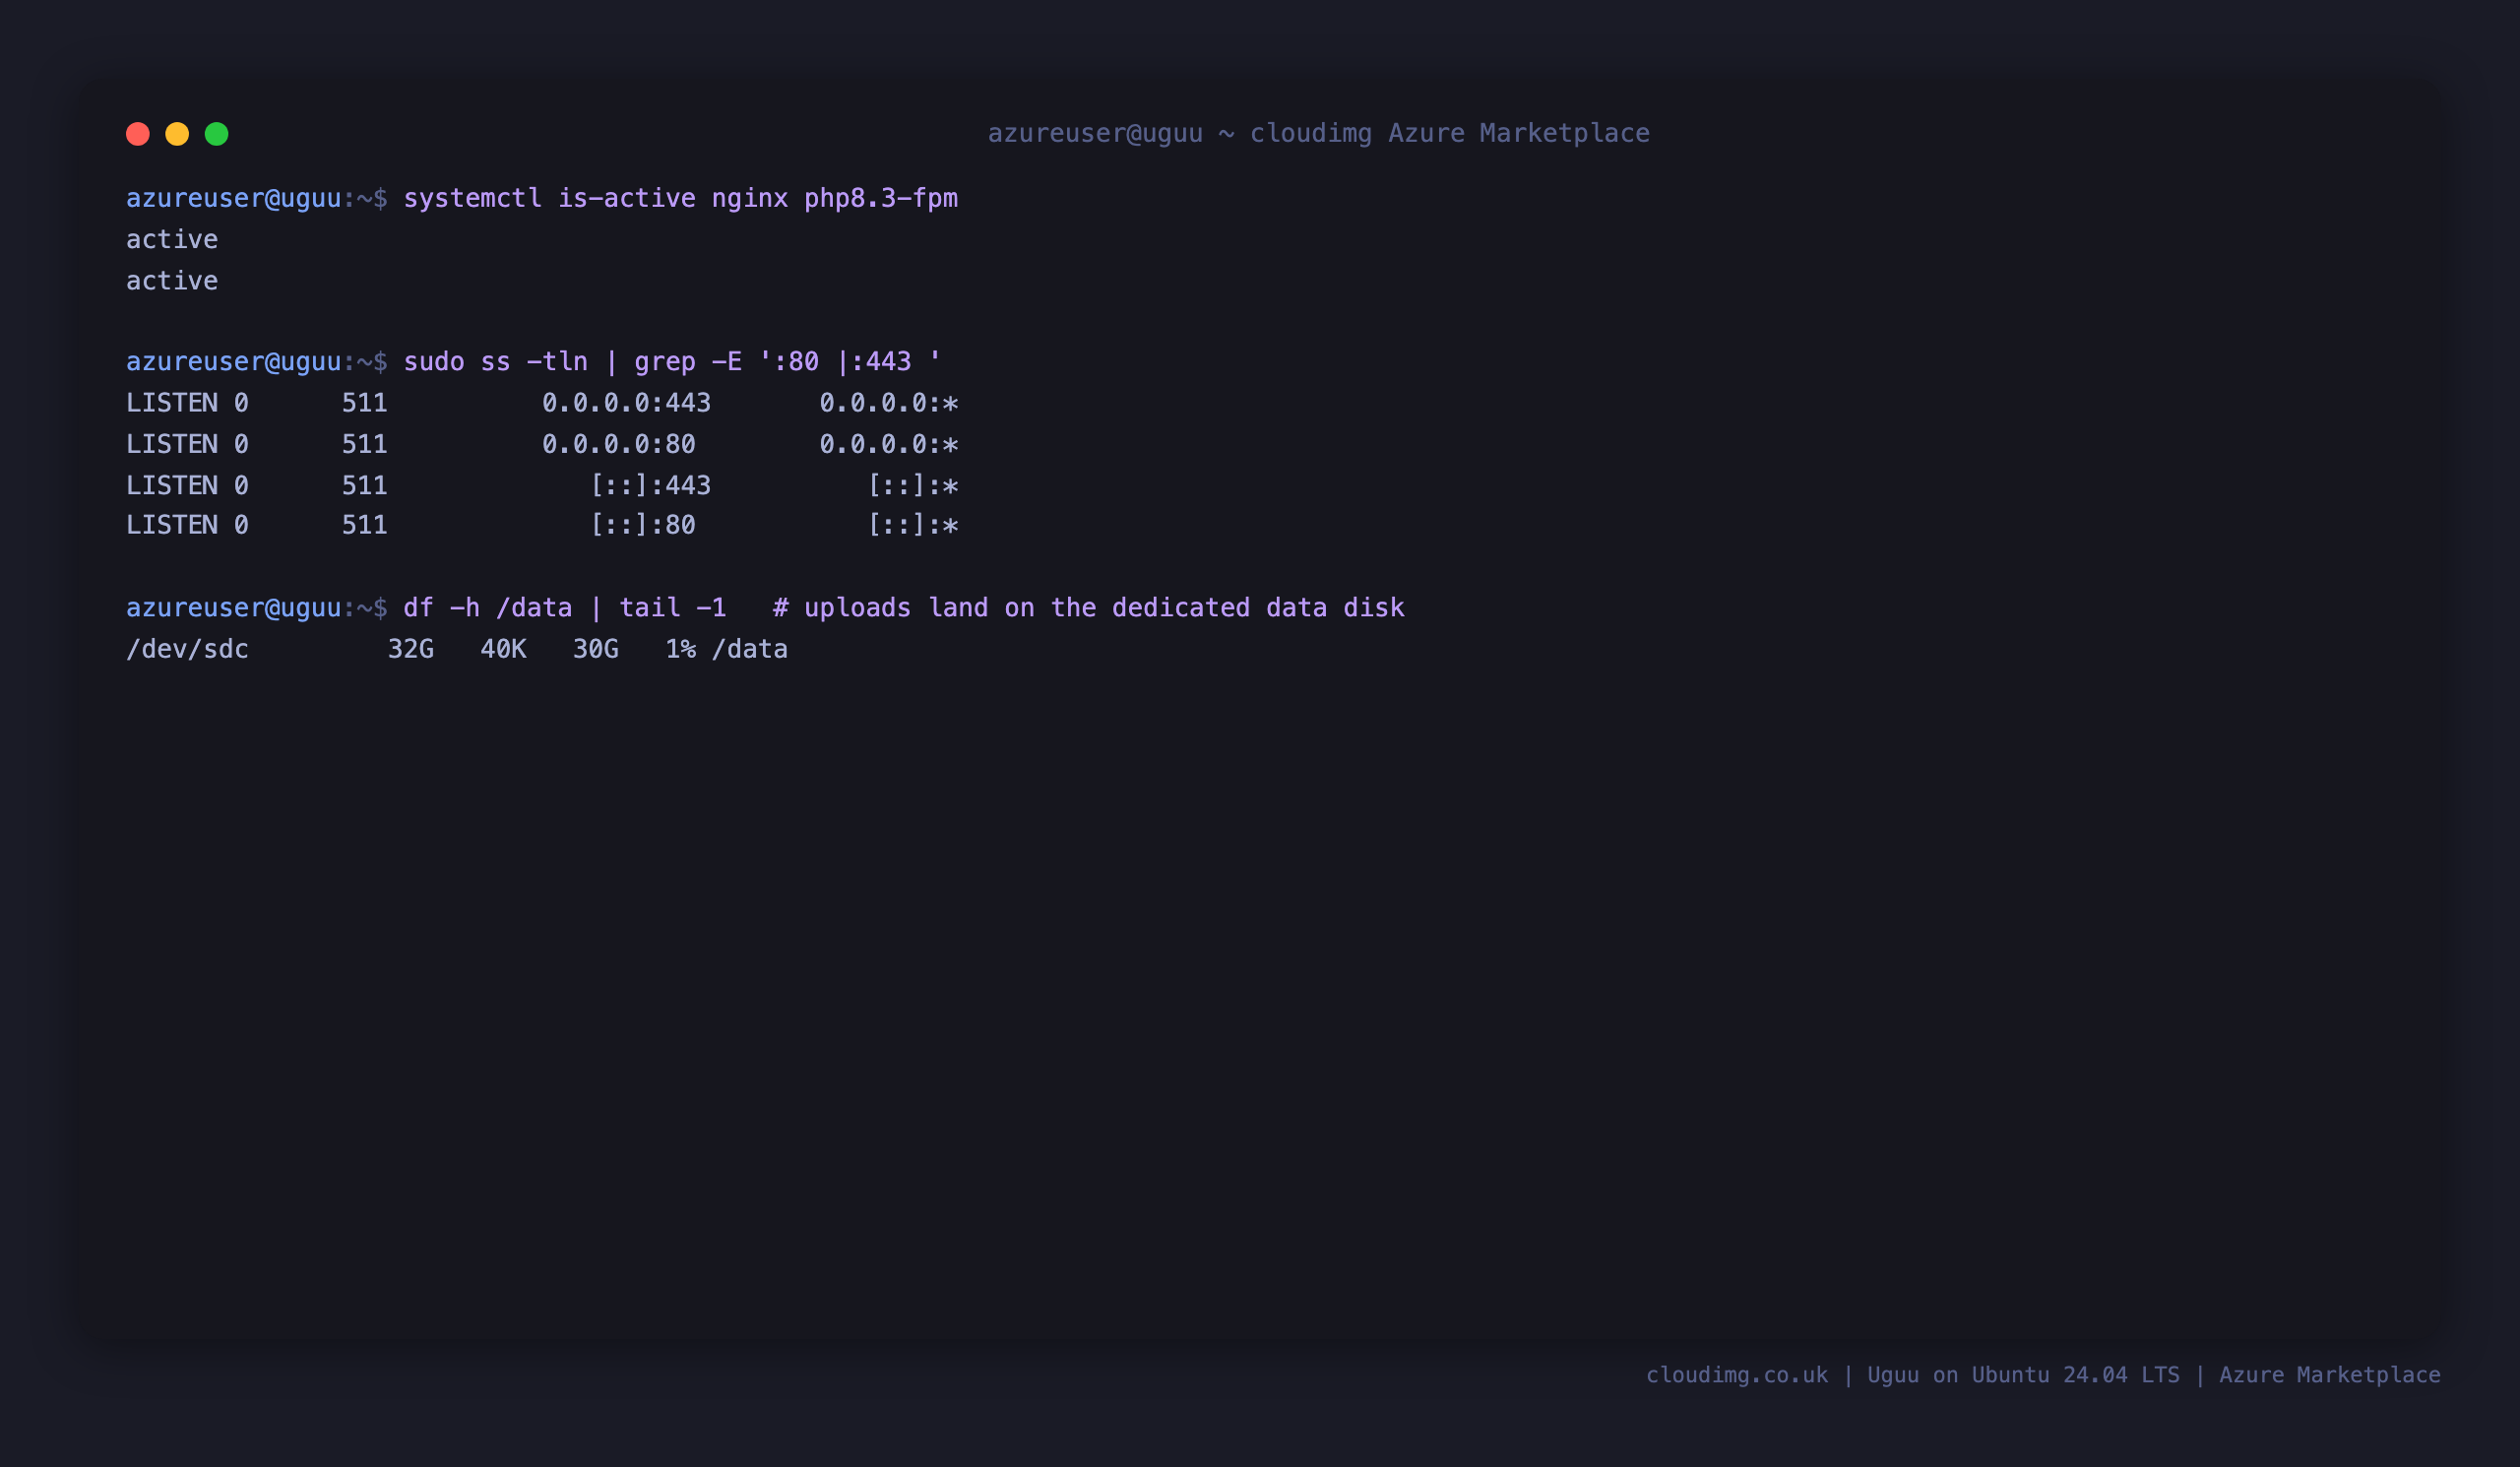The width and height of the screenshot is (2520, 1467).
Task: Click the local address '0.0.0.0:80'
Action: [x=619, y=444]
